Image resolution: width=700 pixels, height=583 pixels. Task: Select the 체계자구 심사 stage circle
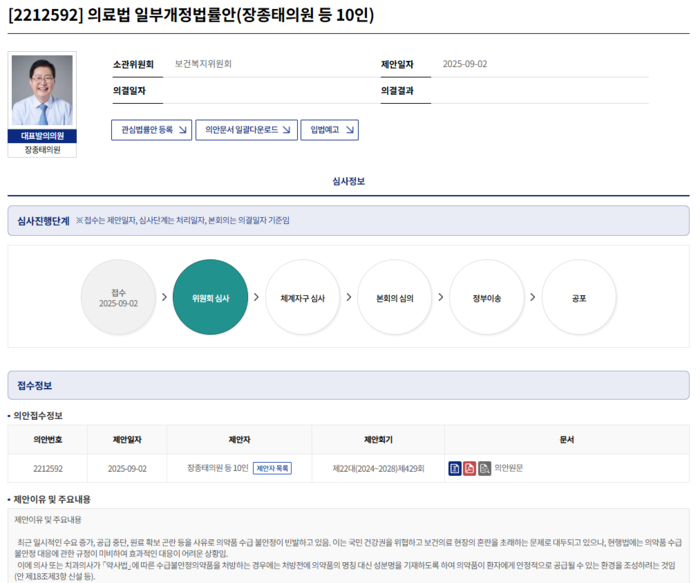tap(302, 298)
